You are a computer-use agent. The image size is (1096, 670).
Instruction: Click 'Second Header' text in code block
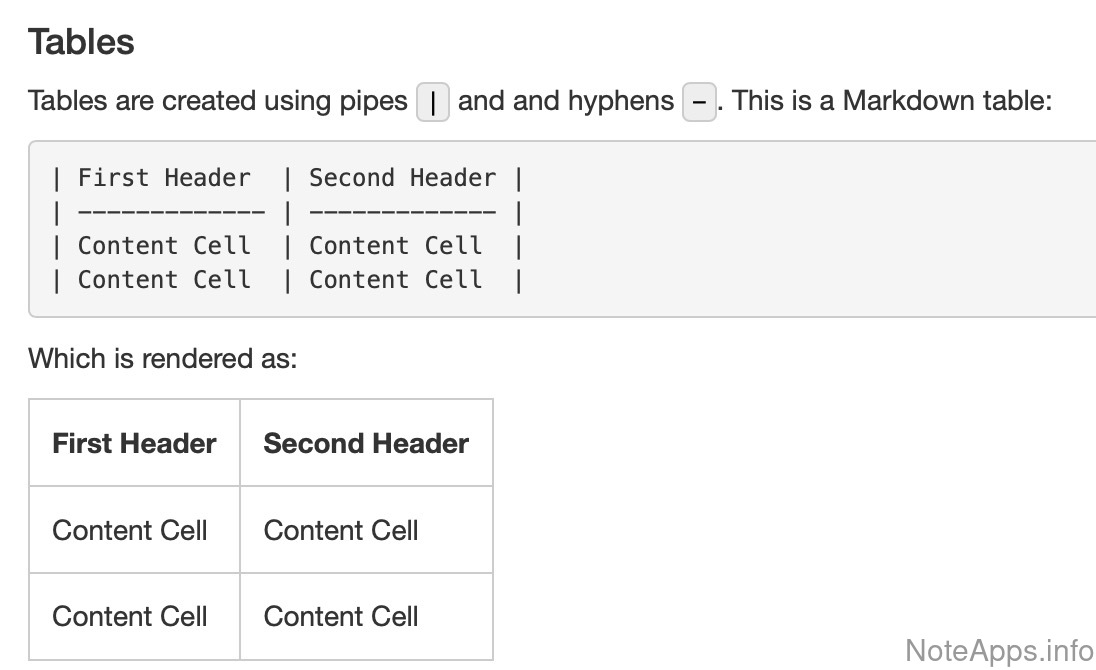402,178
